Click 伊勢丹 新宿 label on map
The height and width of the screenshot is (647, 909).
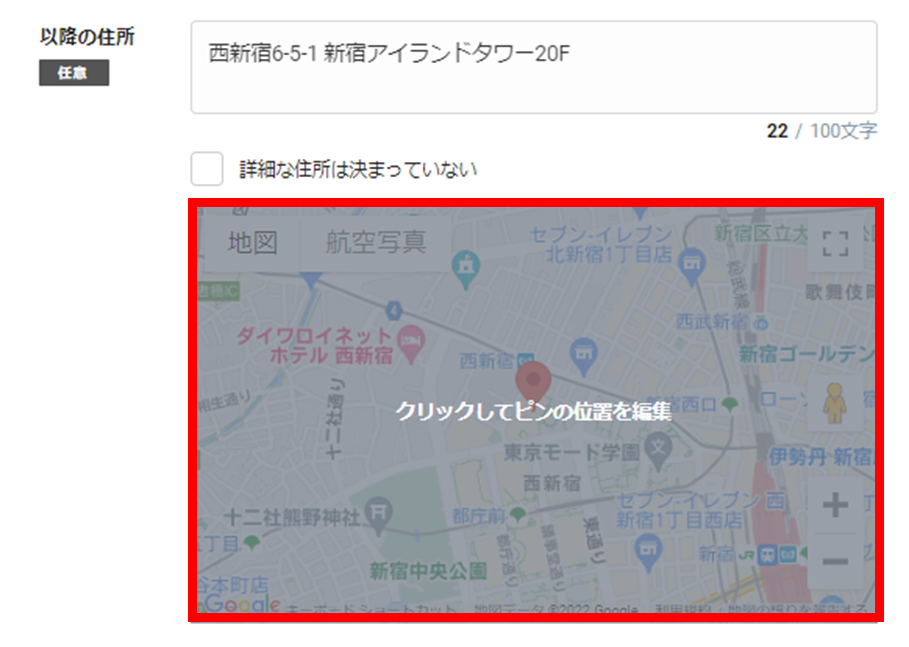(x=821, y=457)
